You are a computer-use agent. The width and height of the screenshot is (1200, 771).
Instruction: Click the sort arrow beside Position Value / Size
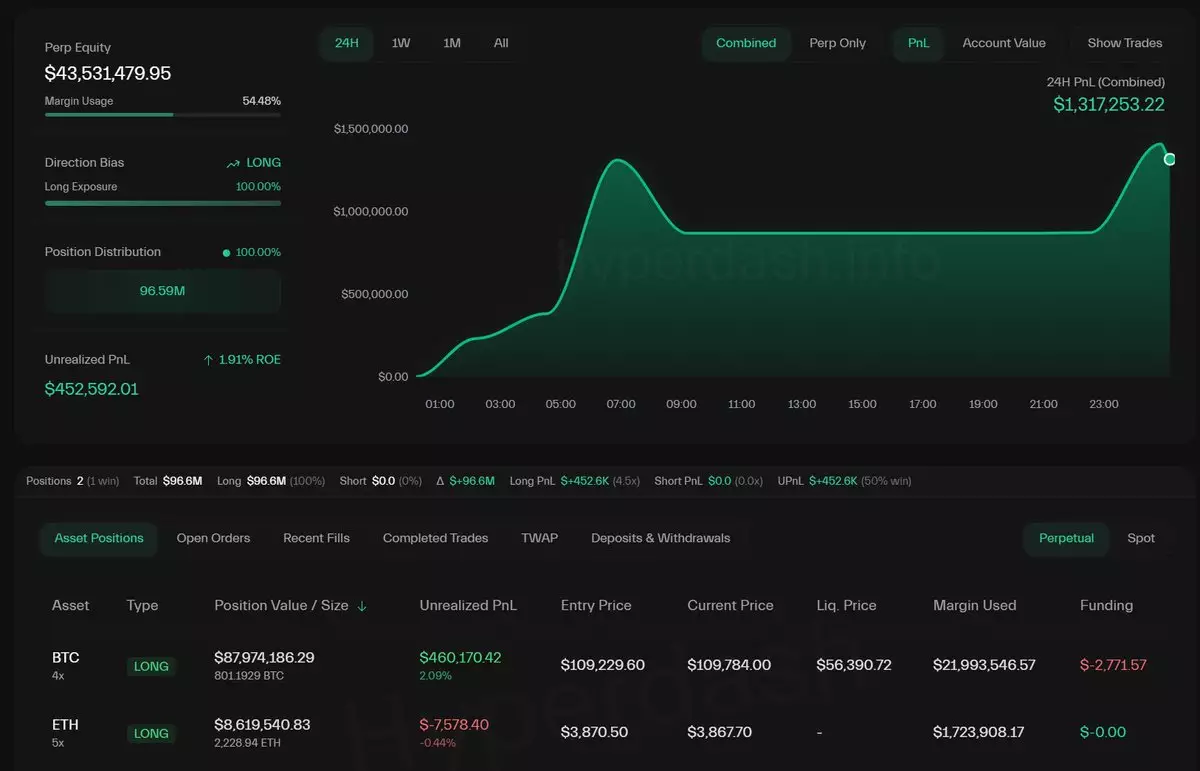pos(362,606)
